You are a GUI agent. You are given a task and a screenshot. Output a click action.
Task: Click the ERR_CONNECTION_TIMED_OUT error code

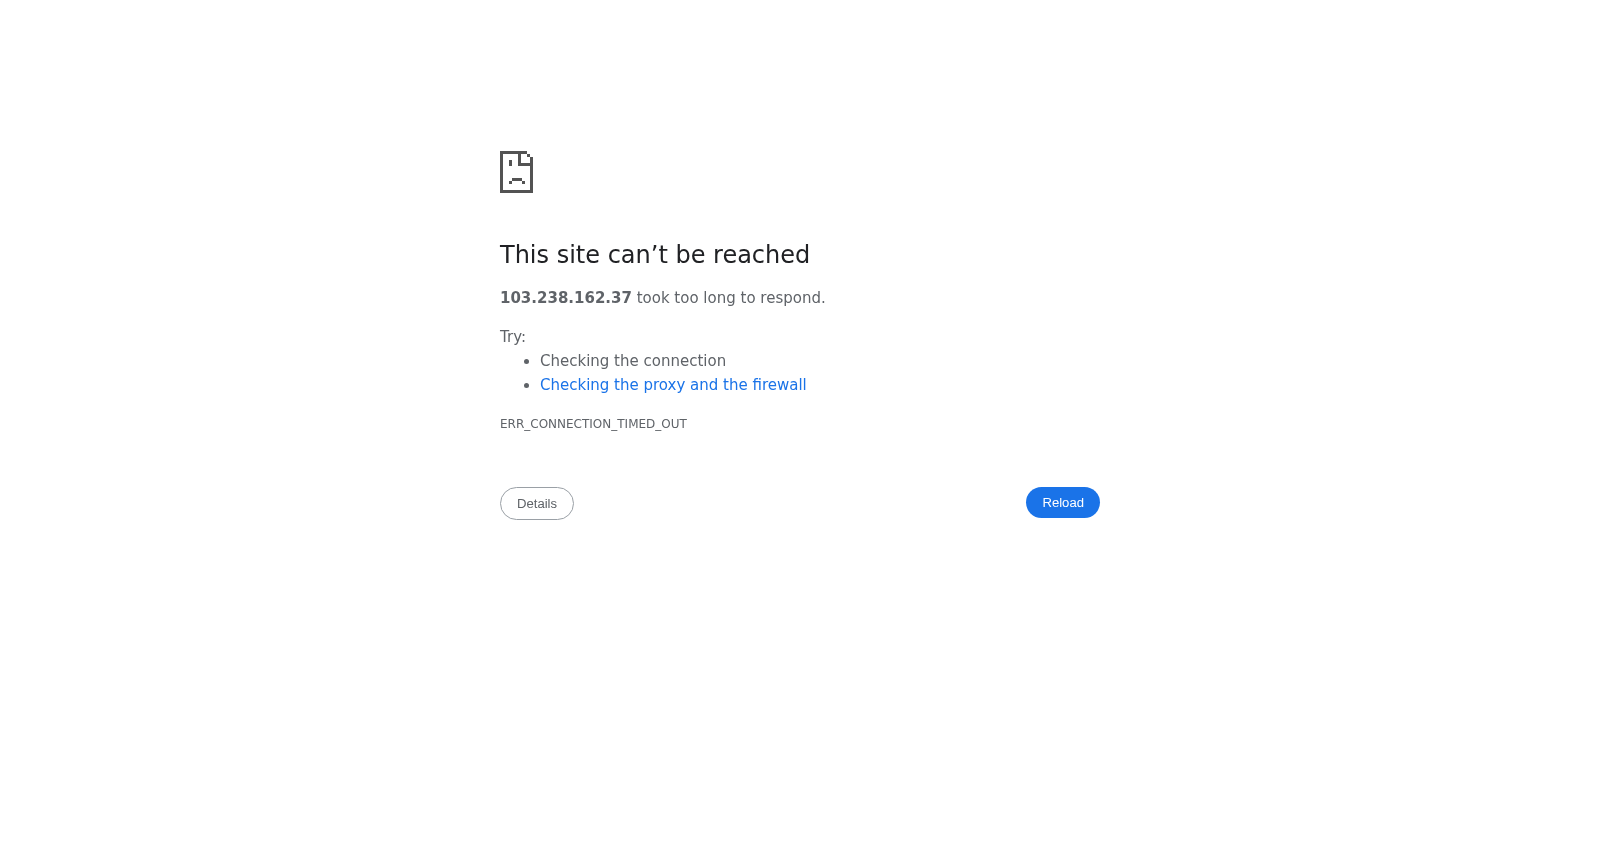click(593, 424)
